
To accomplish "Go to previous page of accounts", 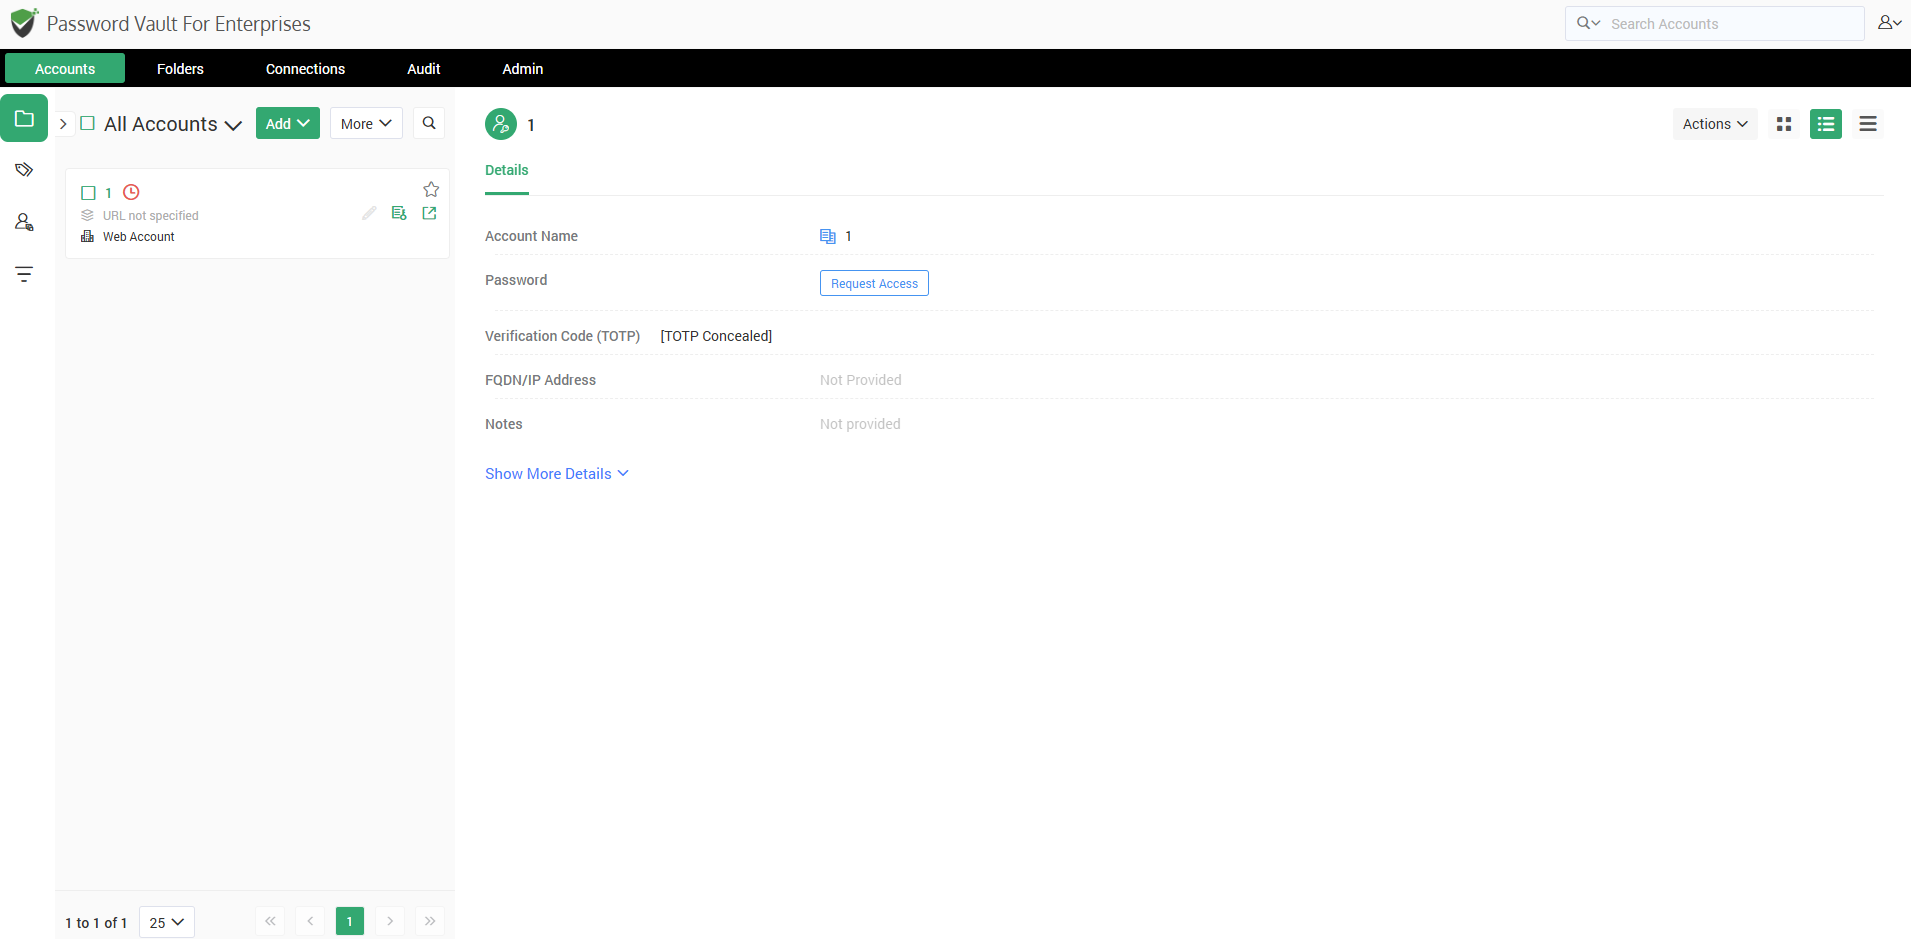I will coord(310,921).
